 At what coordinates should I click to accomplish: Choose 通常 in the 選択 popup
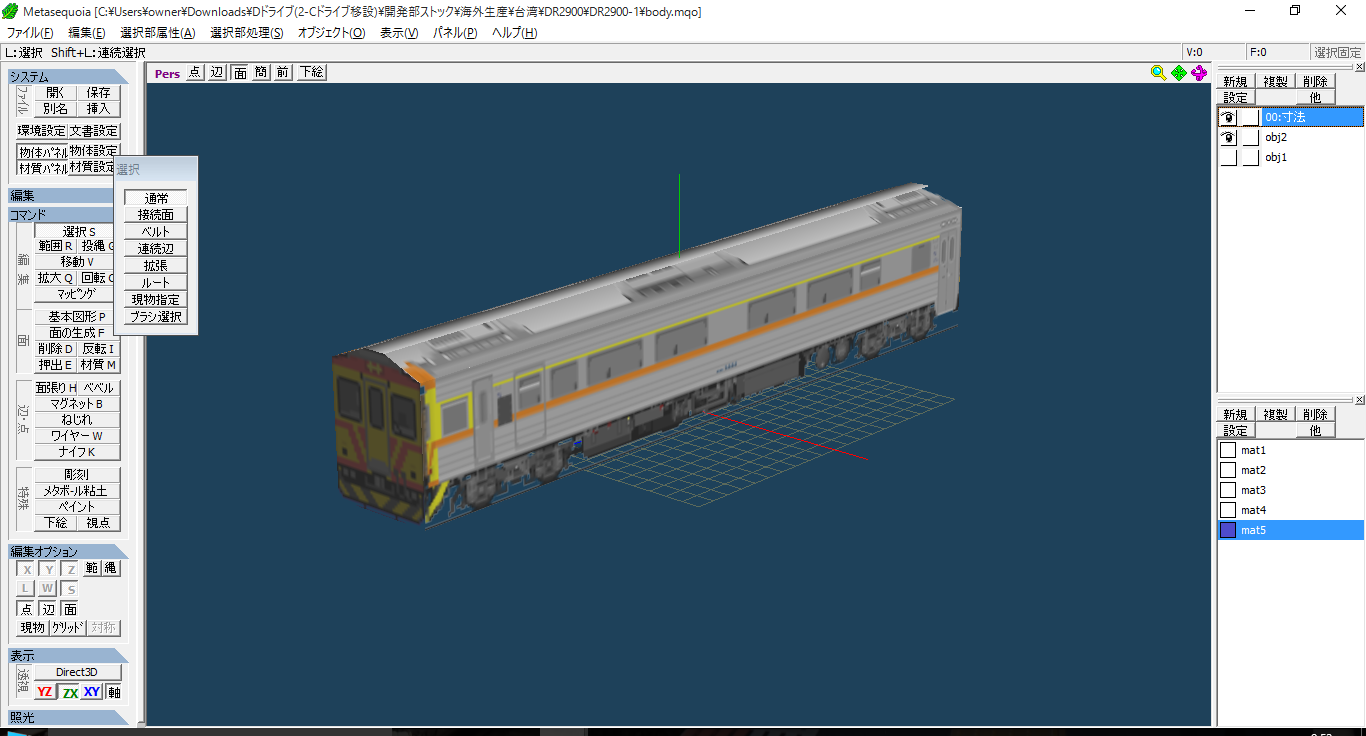click(156, 198)
